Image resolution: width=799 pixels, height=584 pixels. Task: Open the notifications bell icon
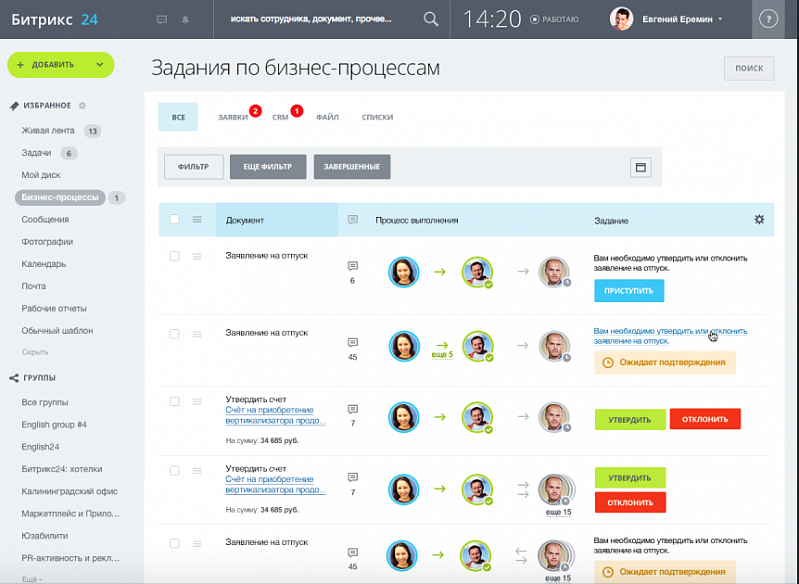click(x=185, y=19)
